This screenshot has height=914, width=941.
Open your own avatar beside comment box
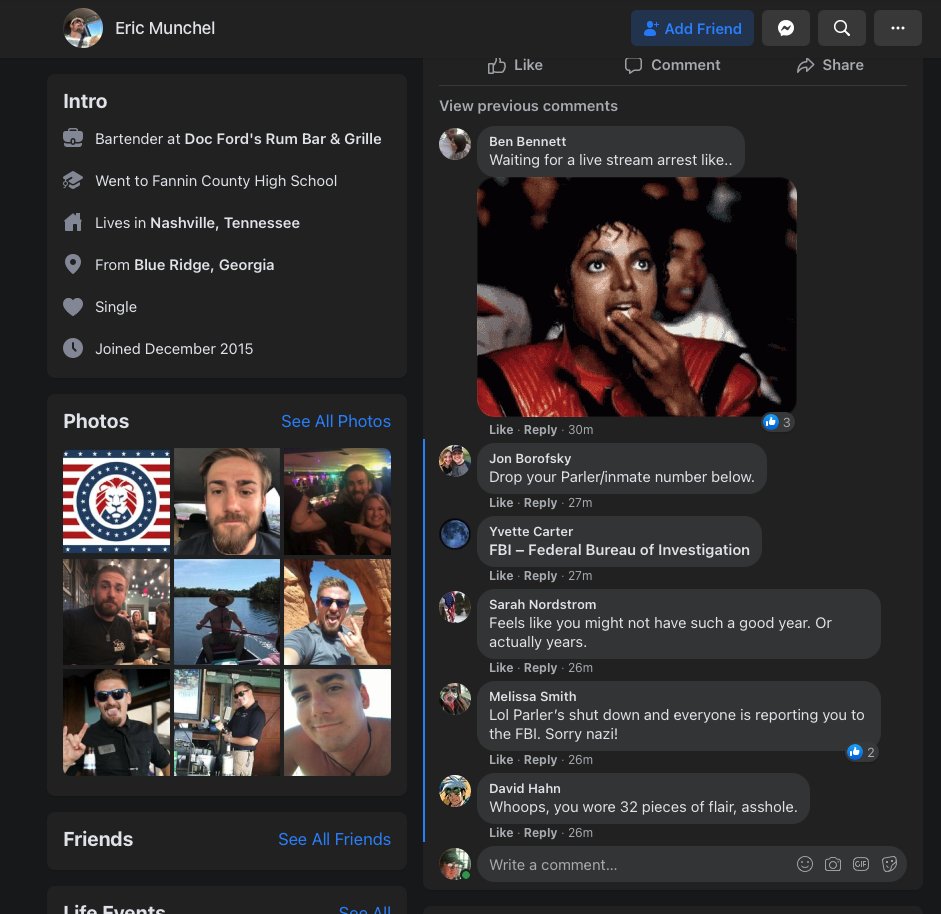(x=455, y=864)
